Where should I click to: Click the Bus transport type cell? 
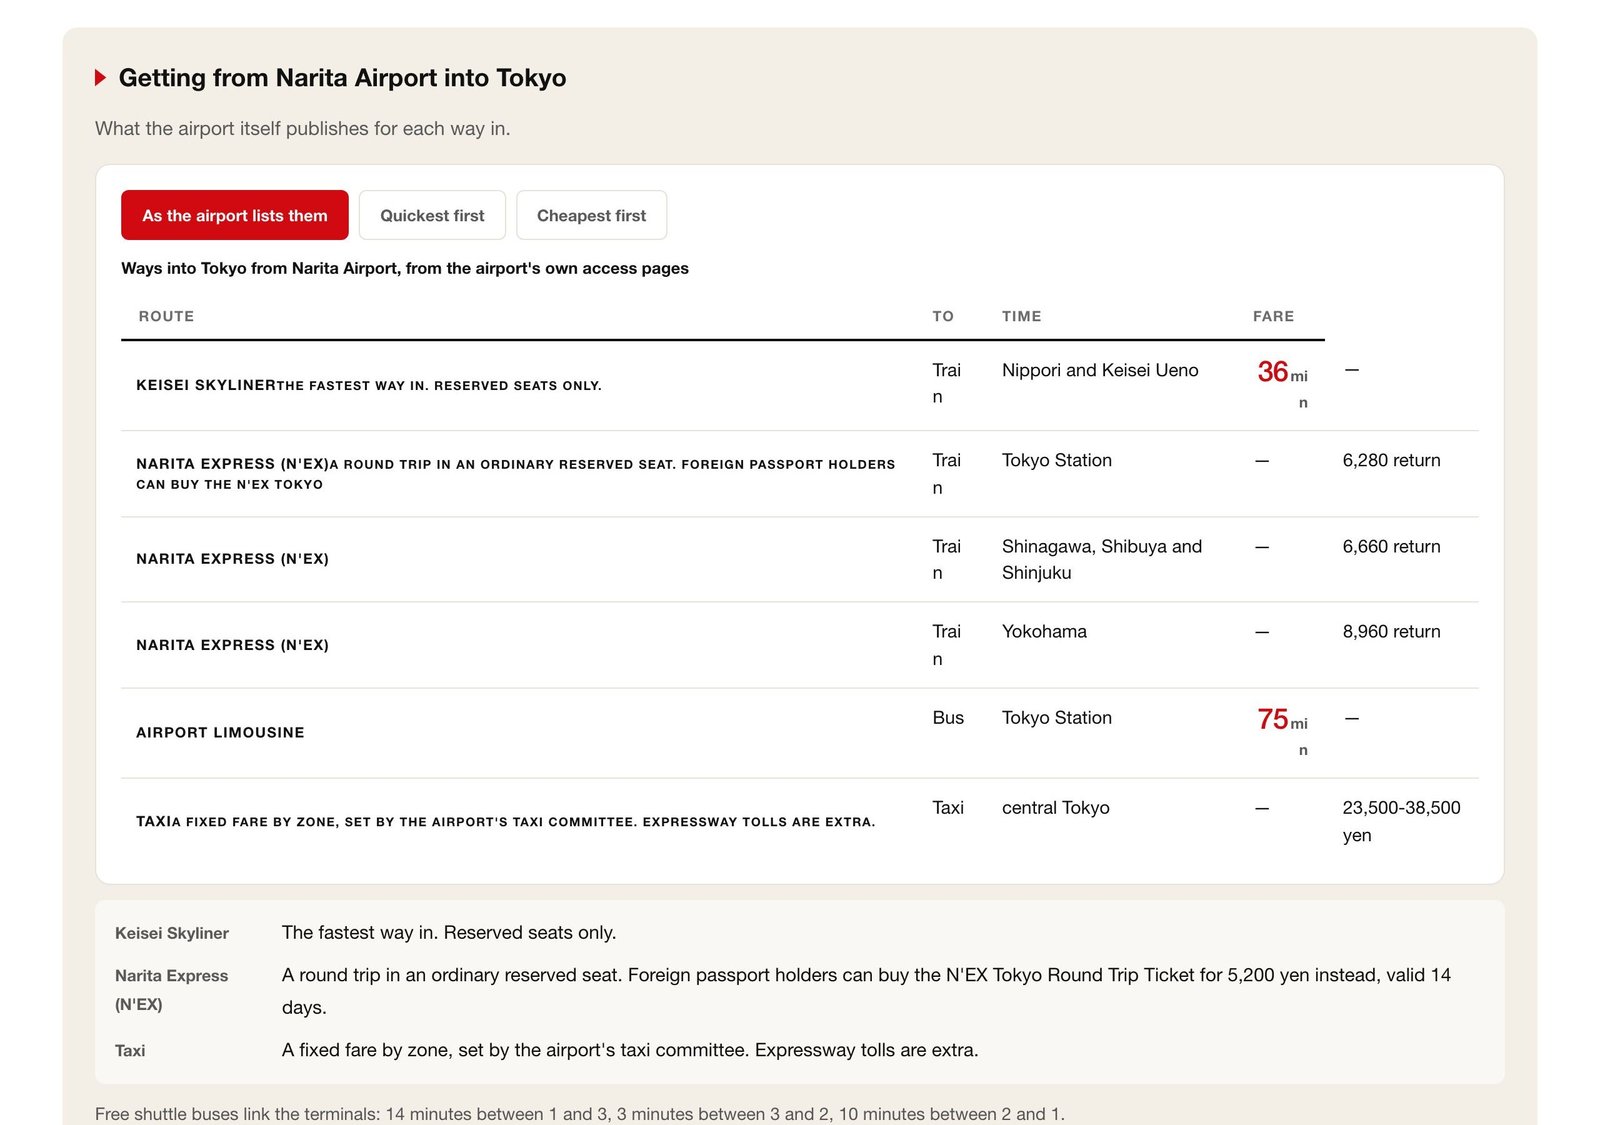tap(948, 718)
